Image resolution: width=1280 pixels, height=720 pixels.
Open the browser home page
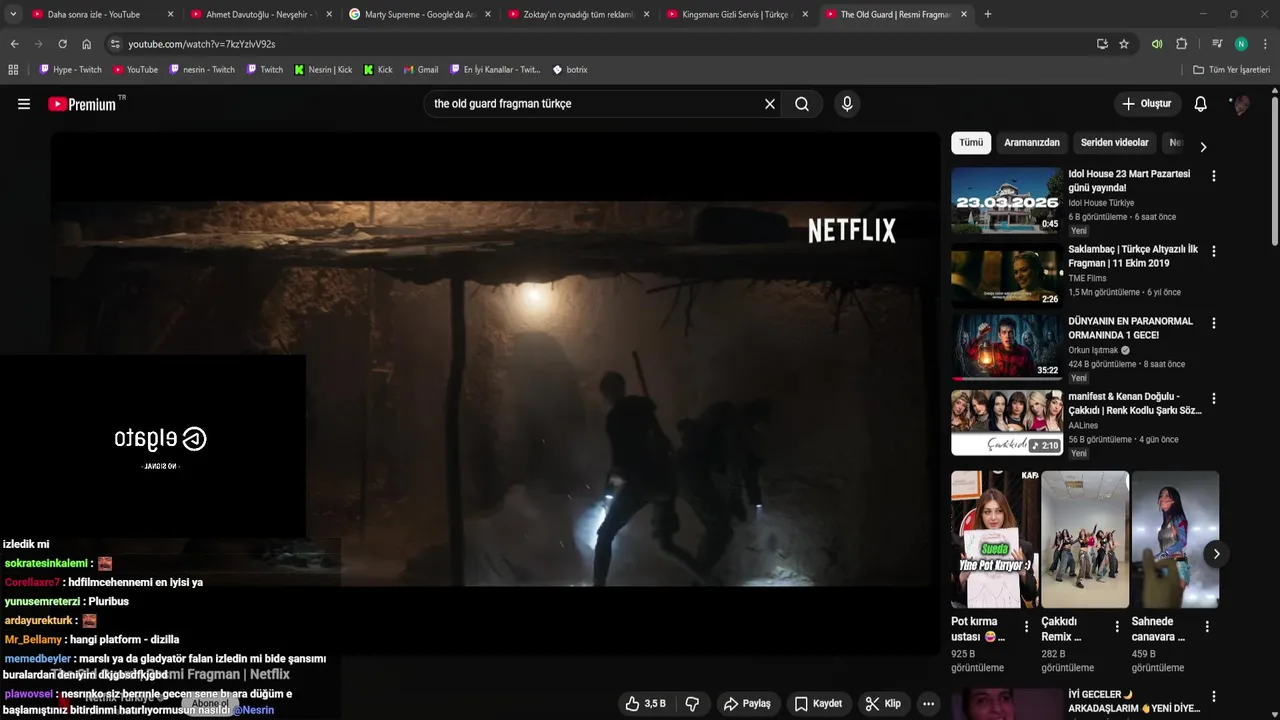tap(87, 44)
